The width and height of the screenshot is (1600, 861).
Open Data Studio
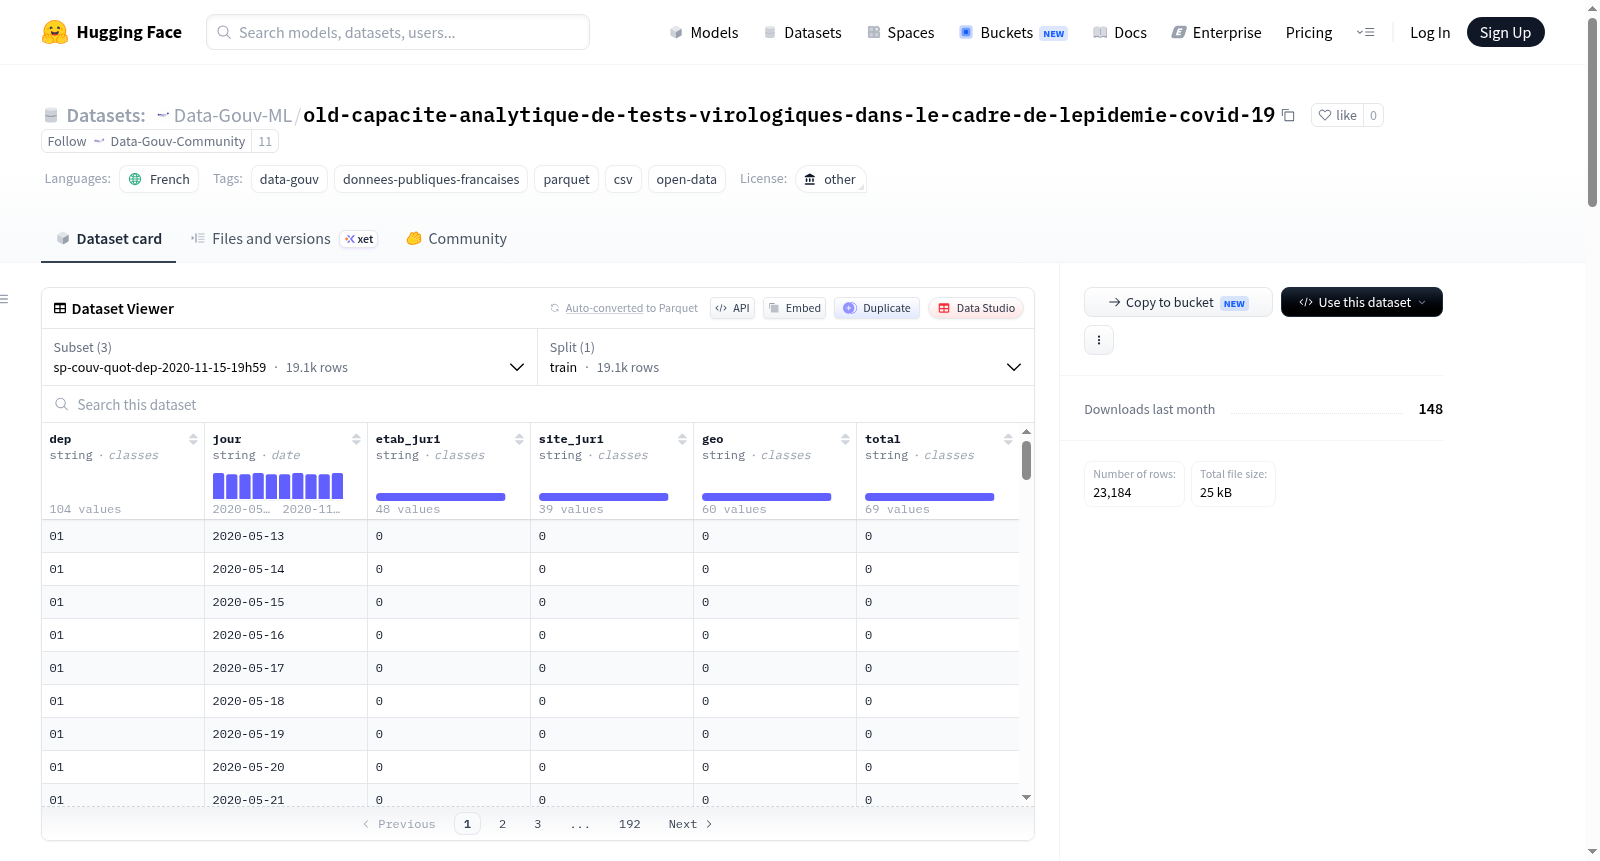tap(976, 308)
